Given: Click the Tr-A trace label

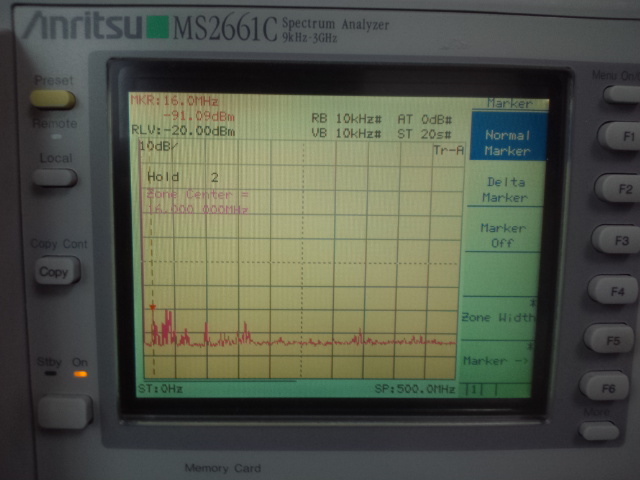Looking at the screenshot, I should [449, 151].
